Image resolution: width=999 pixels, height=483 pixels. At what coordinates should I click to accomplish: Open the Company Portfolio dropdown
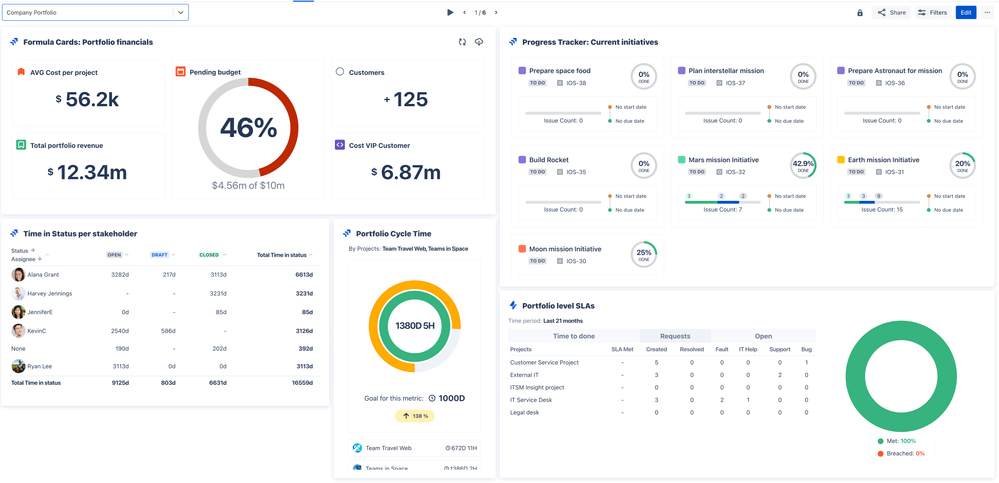180,13
